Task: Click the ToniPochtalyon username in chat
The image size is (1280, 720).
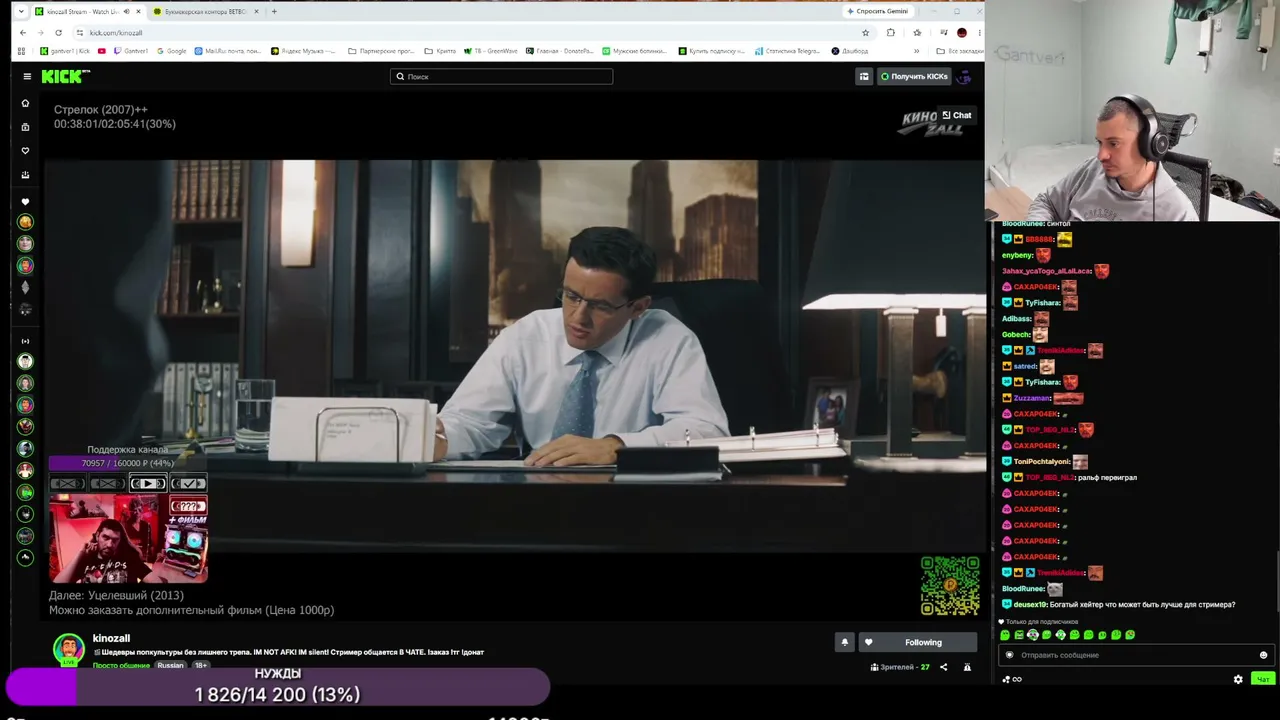Action: tap(1042, 461)
